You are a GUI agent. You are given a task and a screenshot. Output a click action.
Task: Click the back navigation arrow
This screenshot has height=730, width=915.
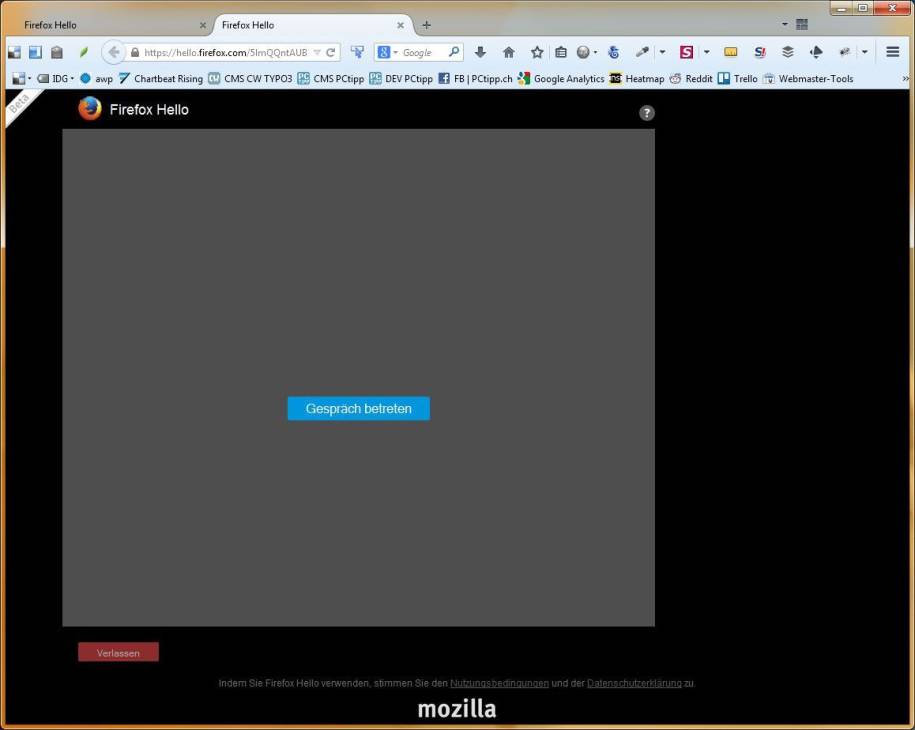114,53
